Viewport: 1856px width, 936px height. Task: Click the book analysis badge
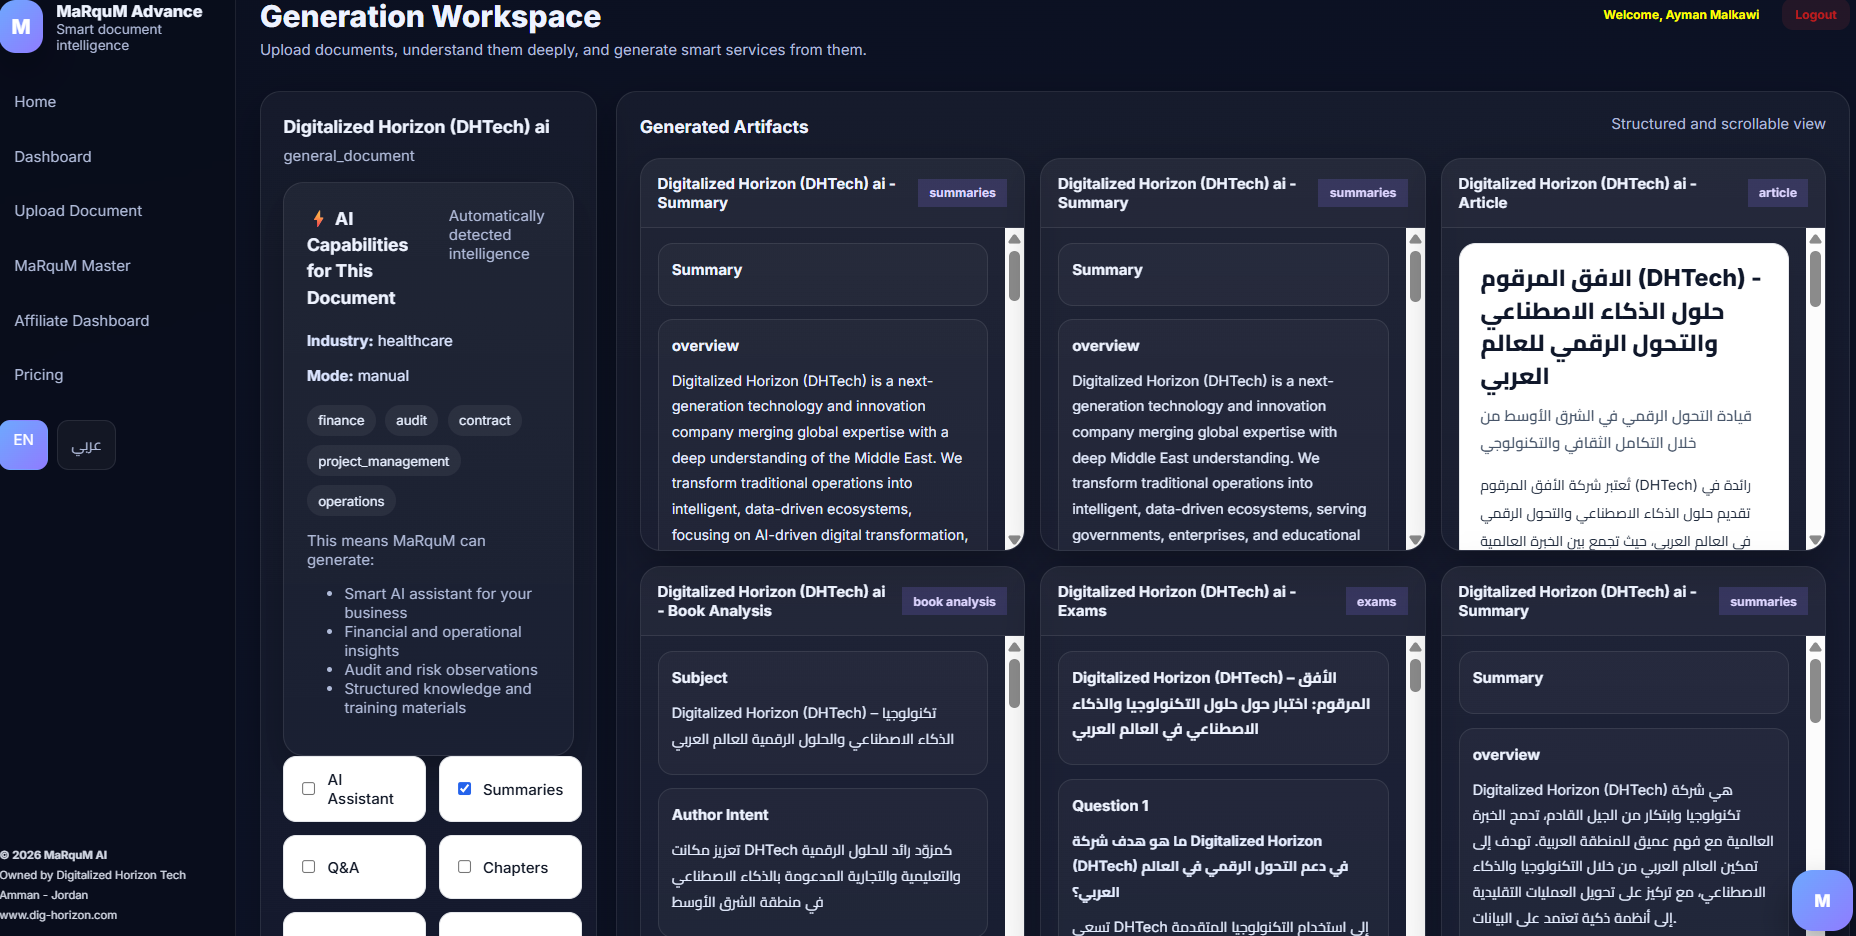[954, 601]
